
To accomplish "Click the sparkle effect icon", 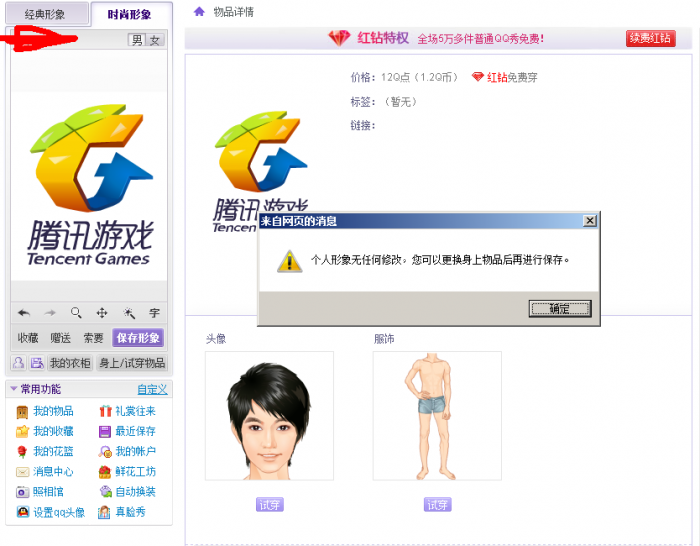I will coord(129,313).
